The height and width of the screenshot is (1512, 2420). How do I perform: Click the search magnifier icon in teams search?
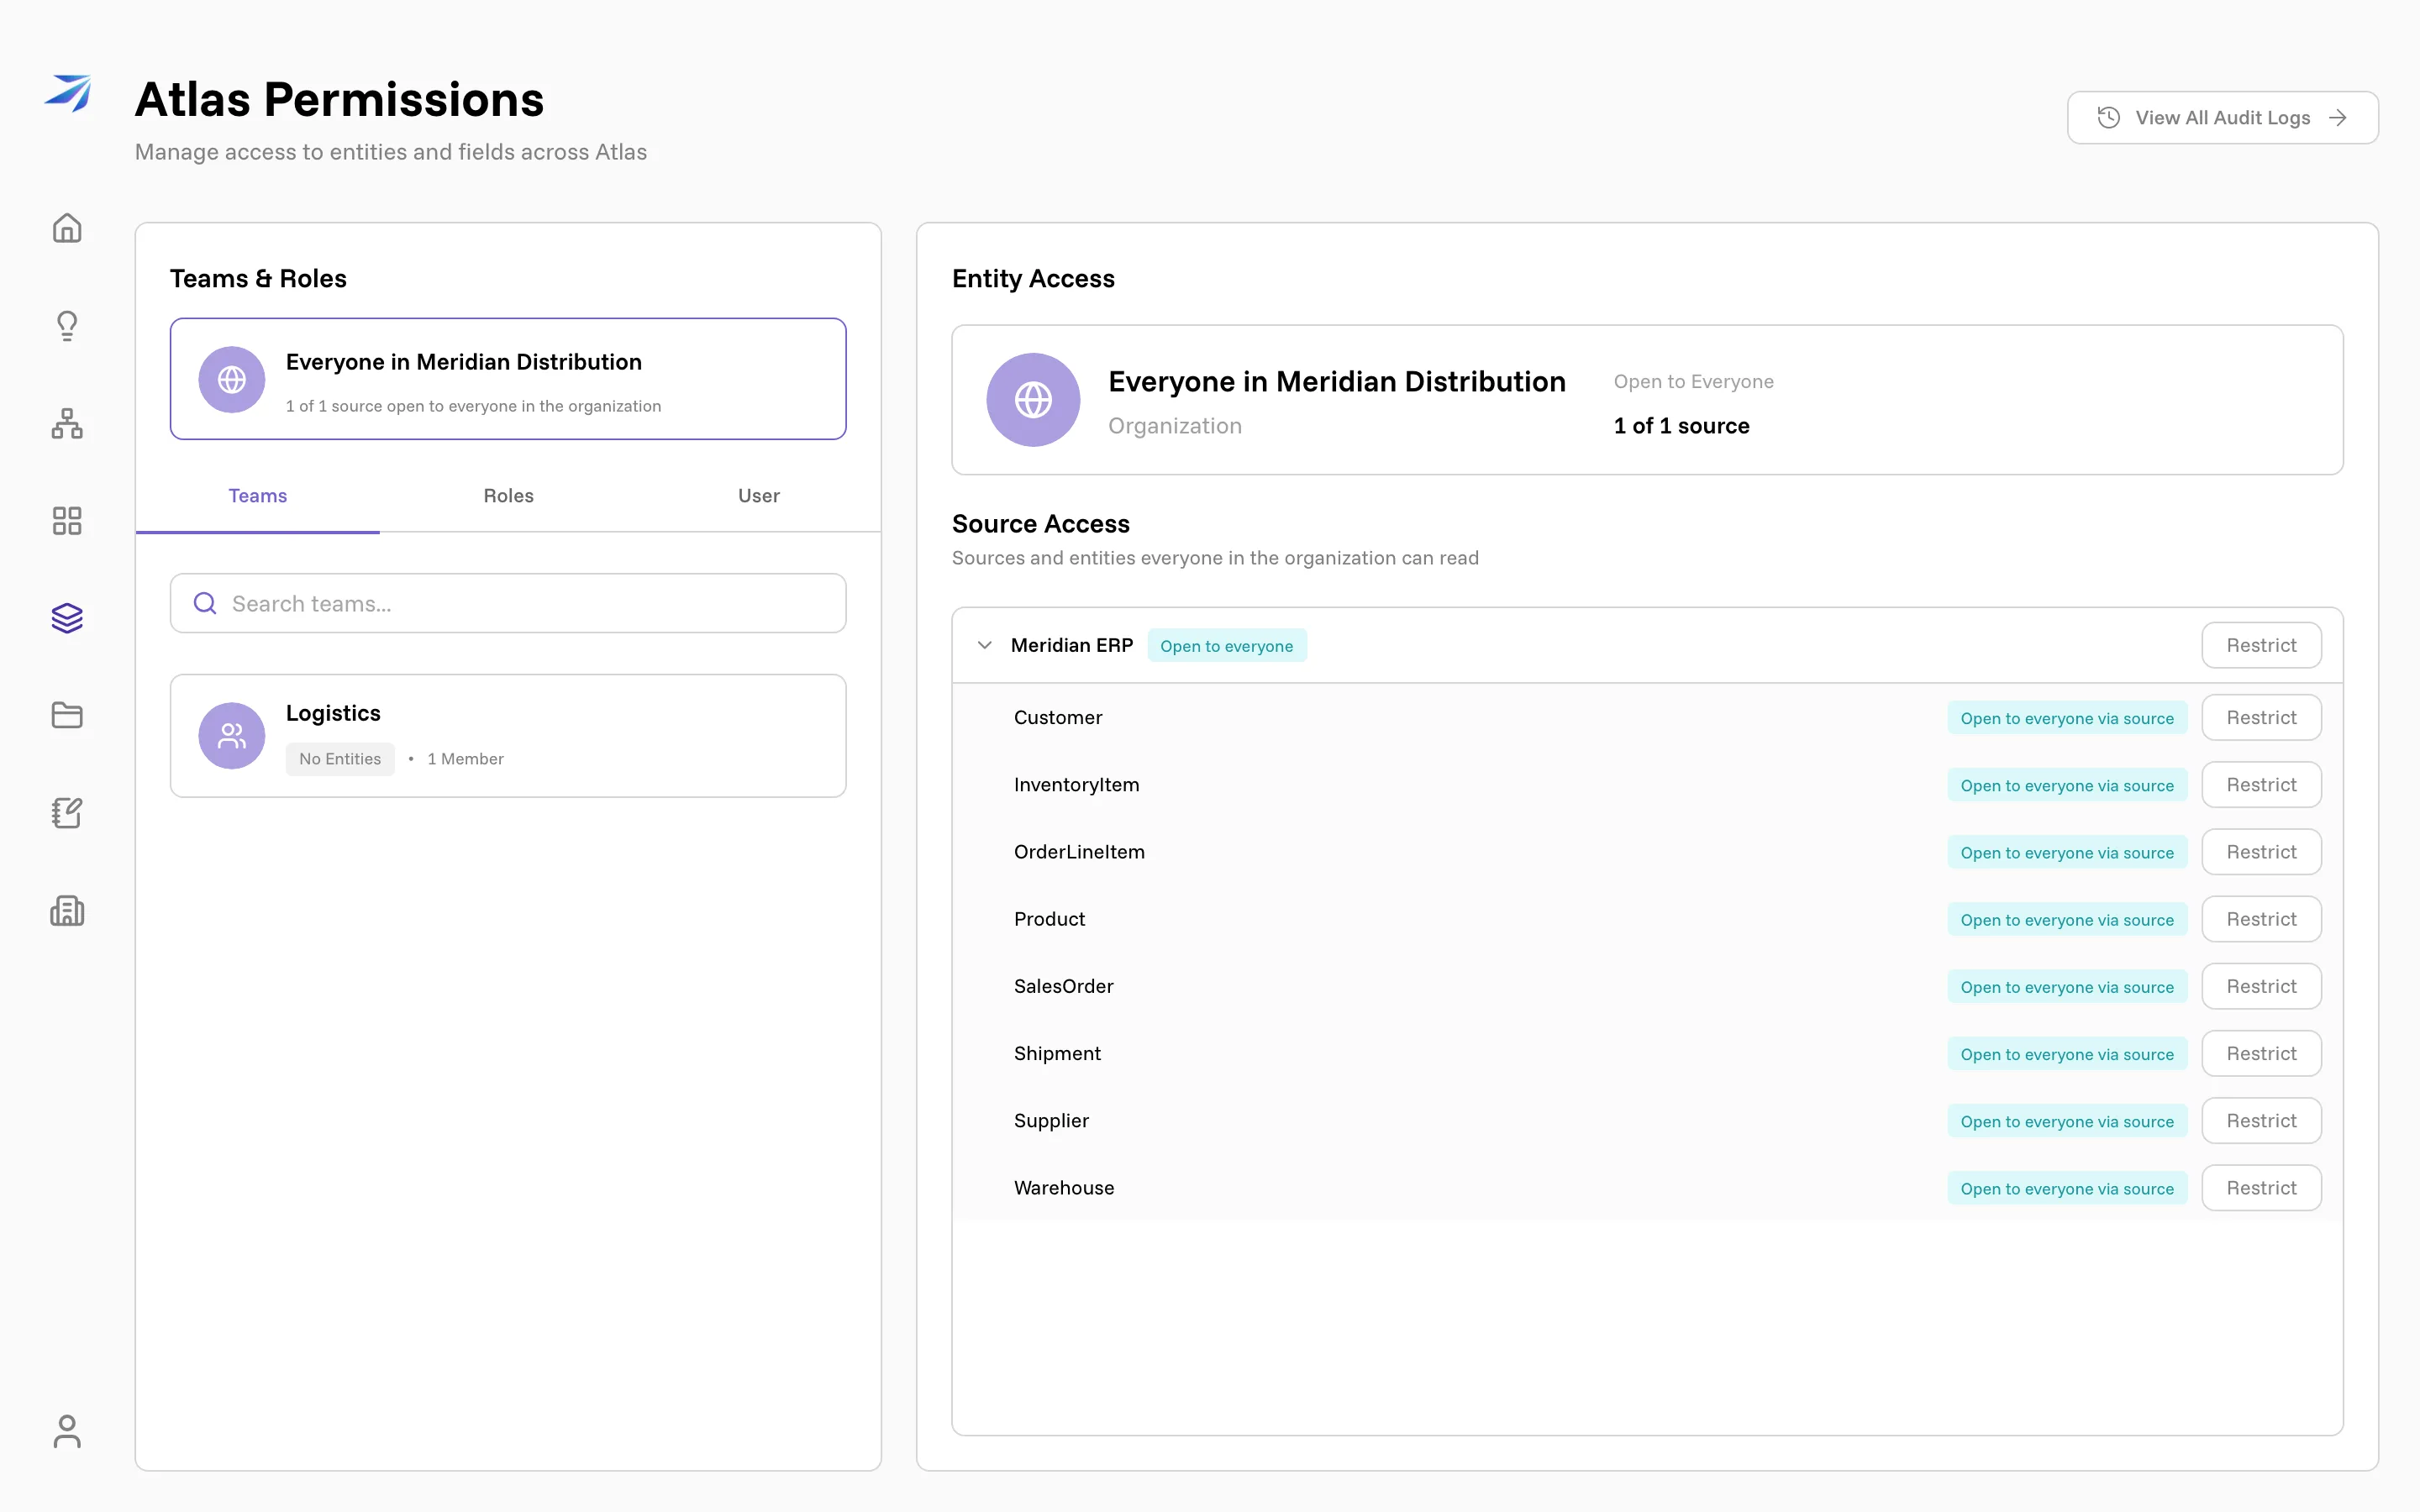(205, 603)
